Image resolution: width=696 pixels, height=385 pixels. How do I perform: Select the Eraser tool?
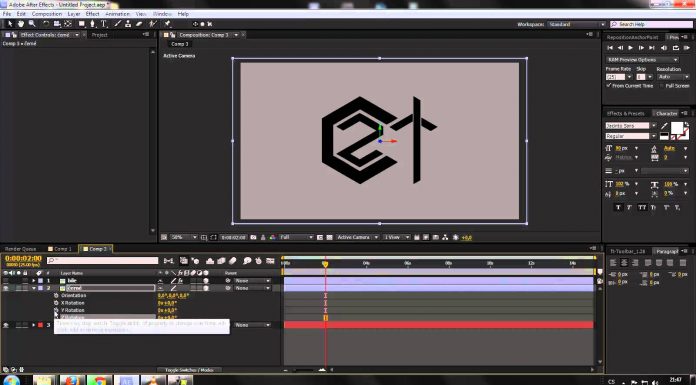(139, 24)
